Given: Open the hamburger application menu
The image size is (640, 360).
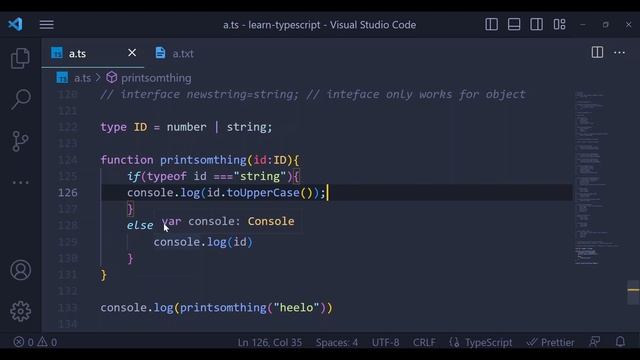Looking at the screenshot, I should [x=47, y=24].
